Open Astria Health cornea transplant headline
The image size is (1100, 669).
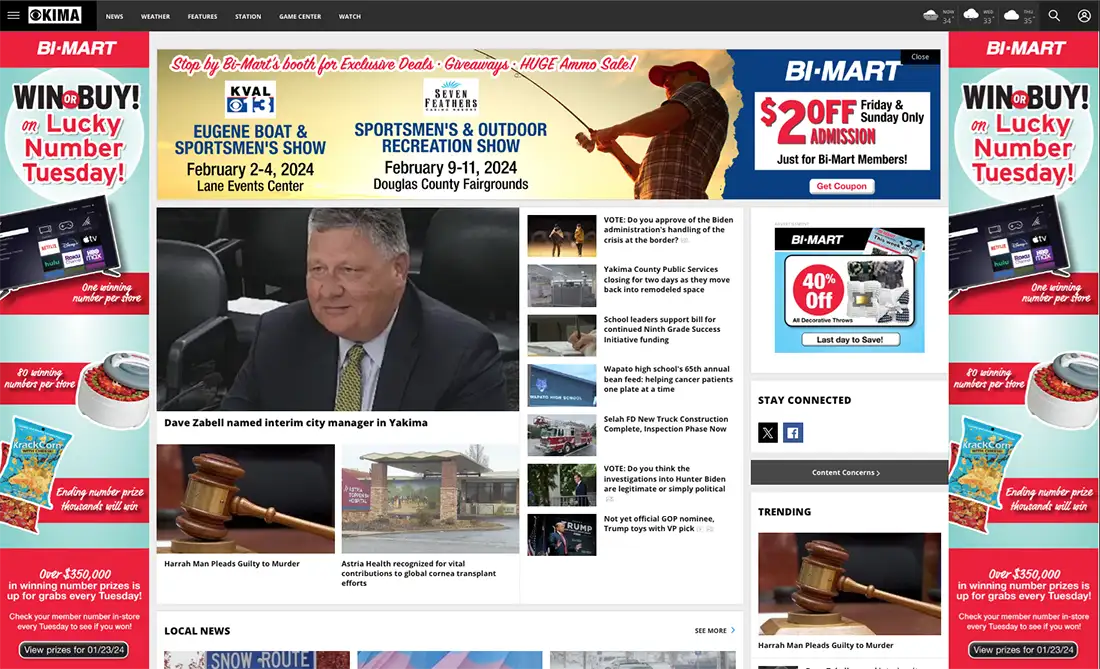tap(419, 573)
